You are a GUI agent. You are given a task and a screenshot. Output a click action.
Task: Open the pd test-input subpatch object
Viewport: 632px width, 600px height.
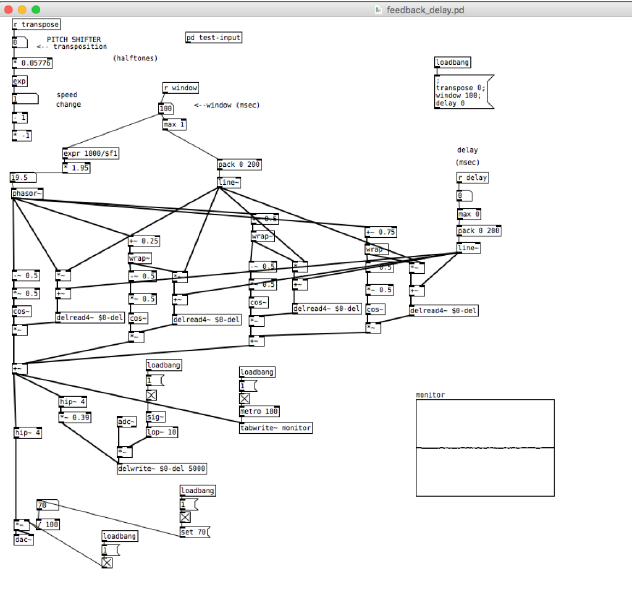(x=214, y=37)
